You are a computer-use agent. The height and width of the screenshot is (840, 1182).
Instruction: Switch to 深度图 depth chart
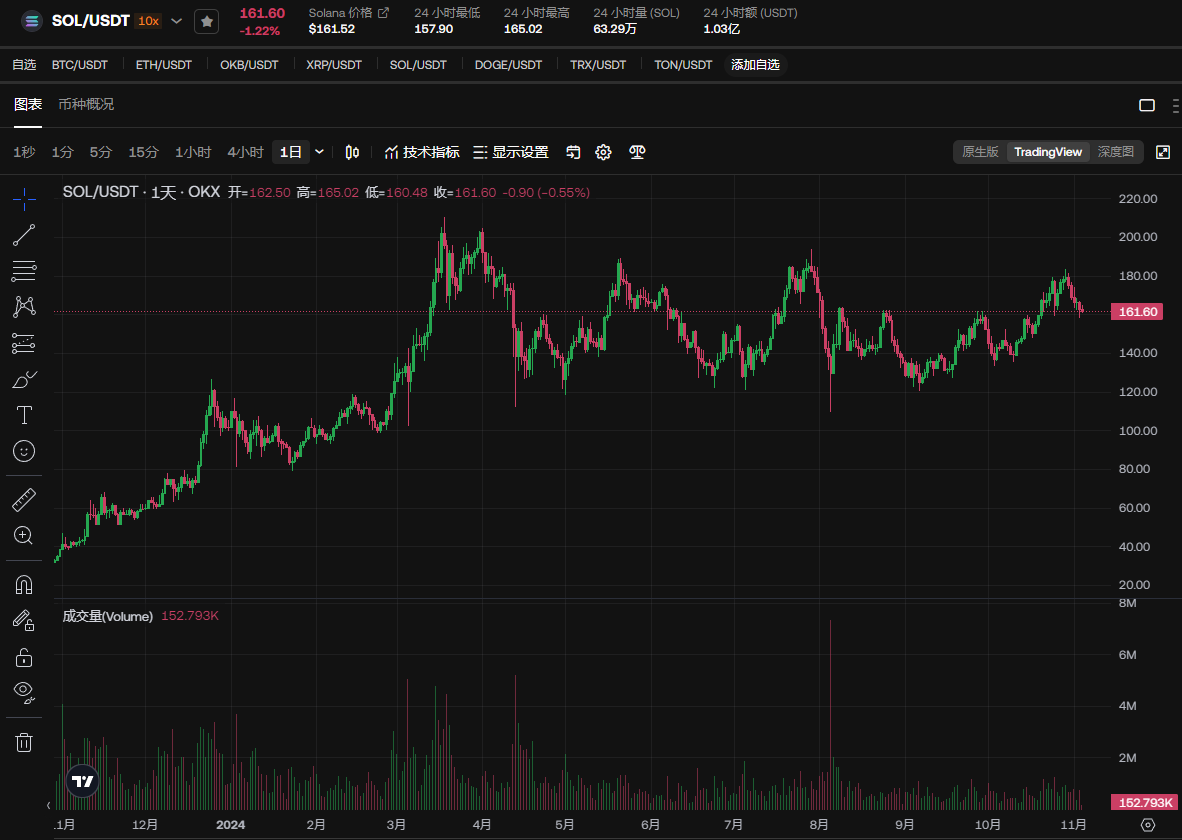pyautogui.click(x=1116, y=152)
